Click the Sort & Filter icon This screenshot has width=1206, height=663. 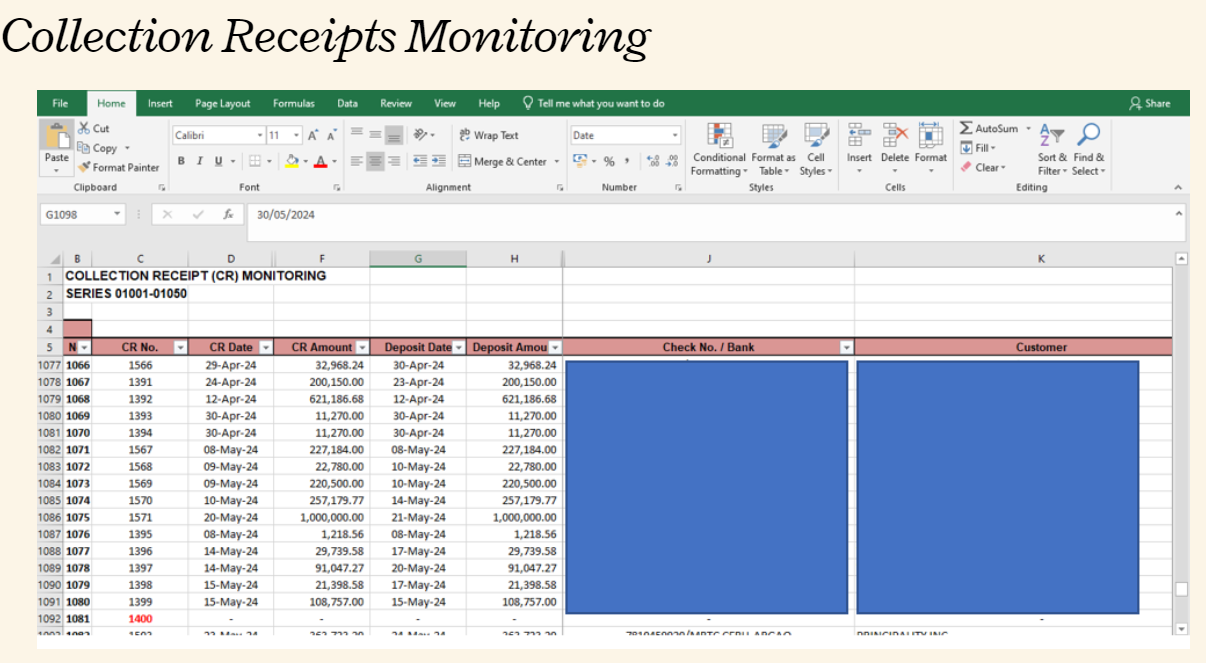pos(1052,135)
